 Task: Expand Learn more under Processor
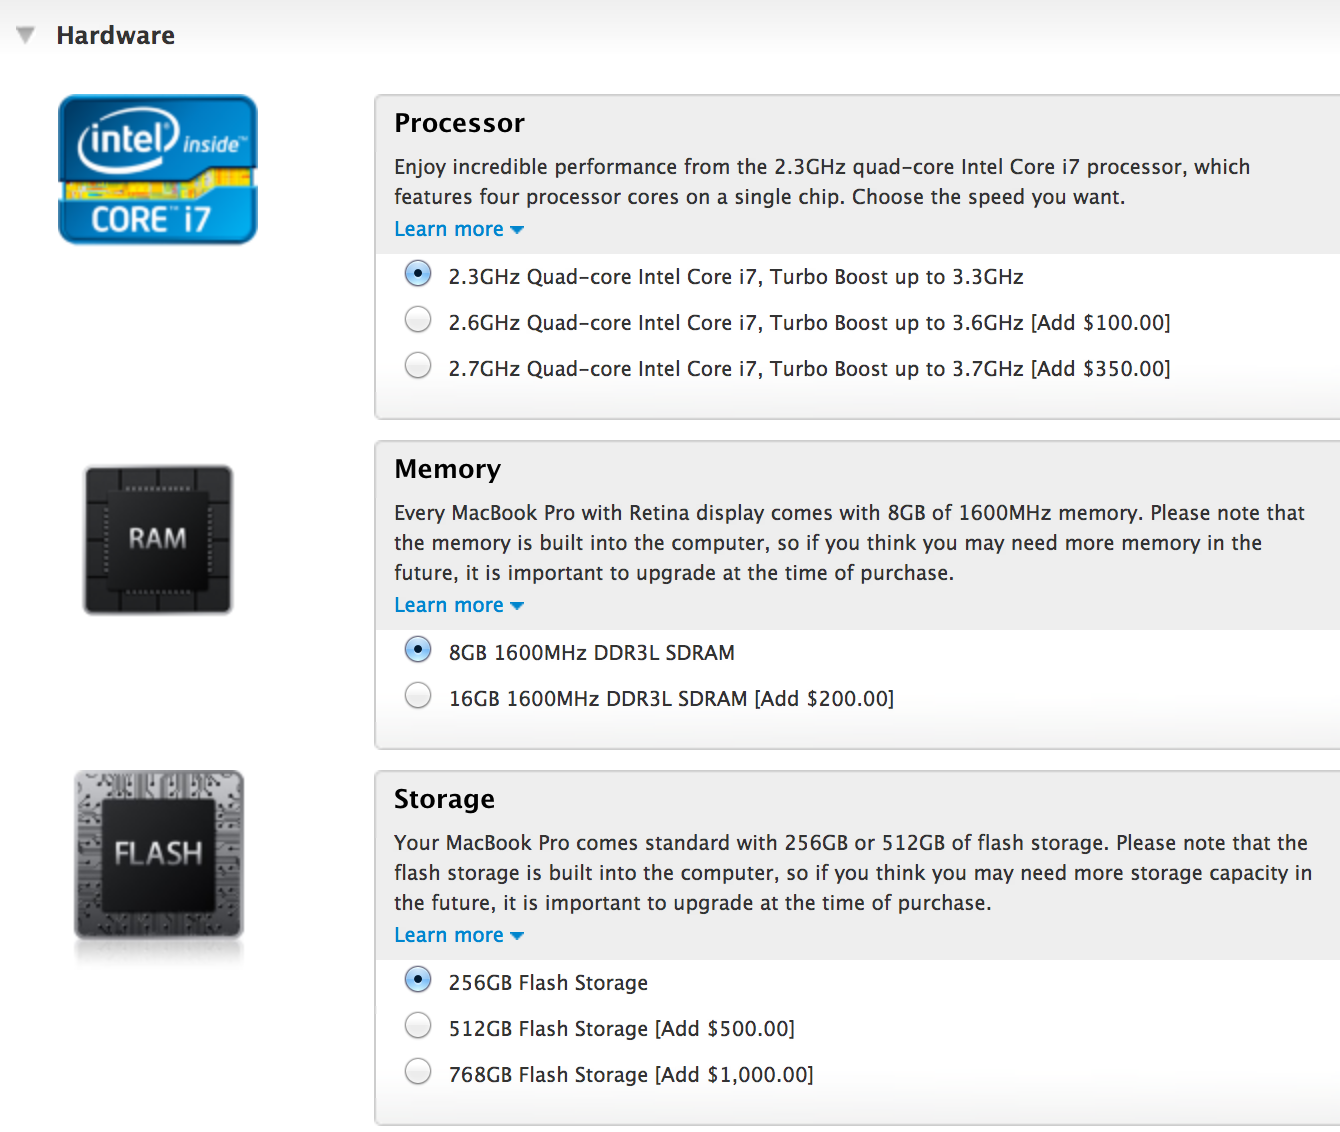tap(459, 229)
